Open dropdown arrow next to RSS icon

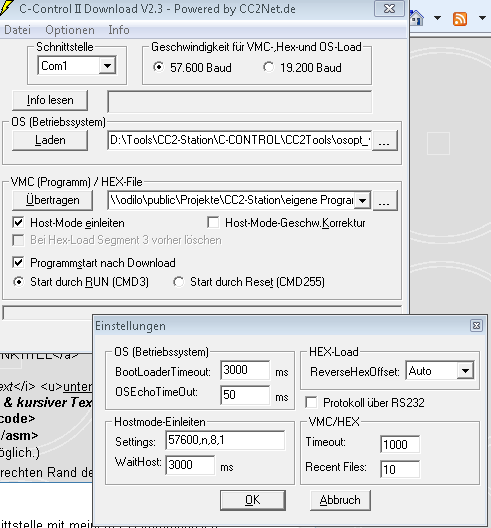click(x=482, y=18)
